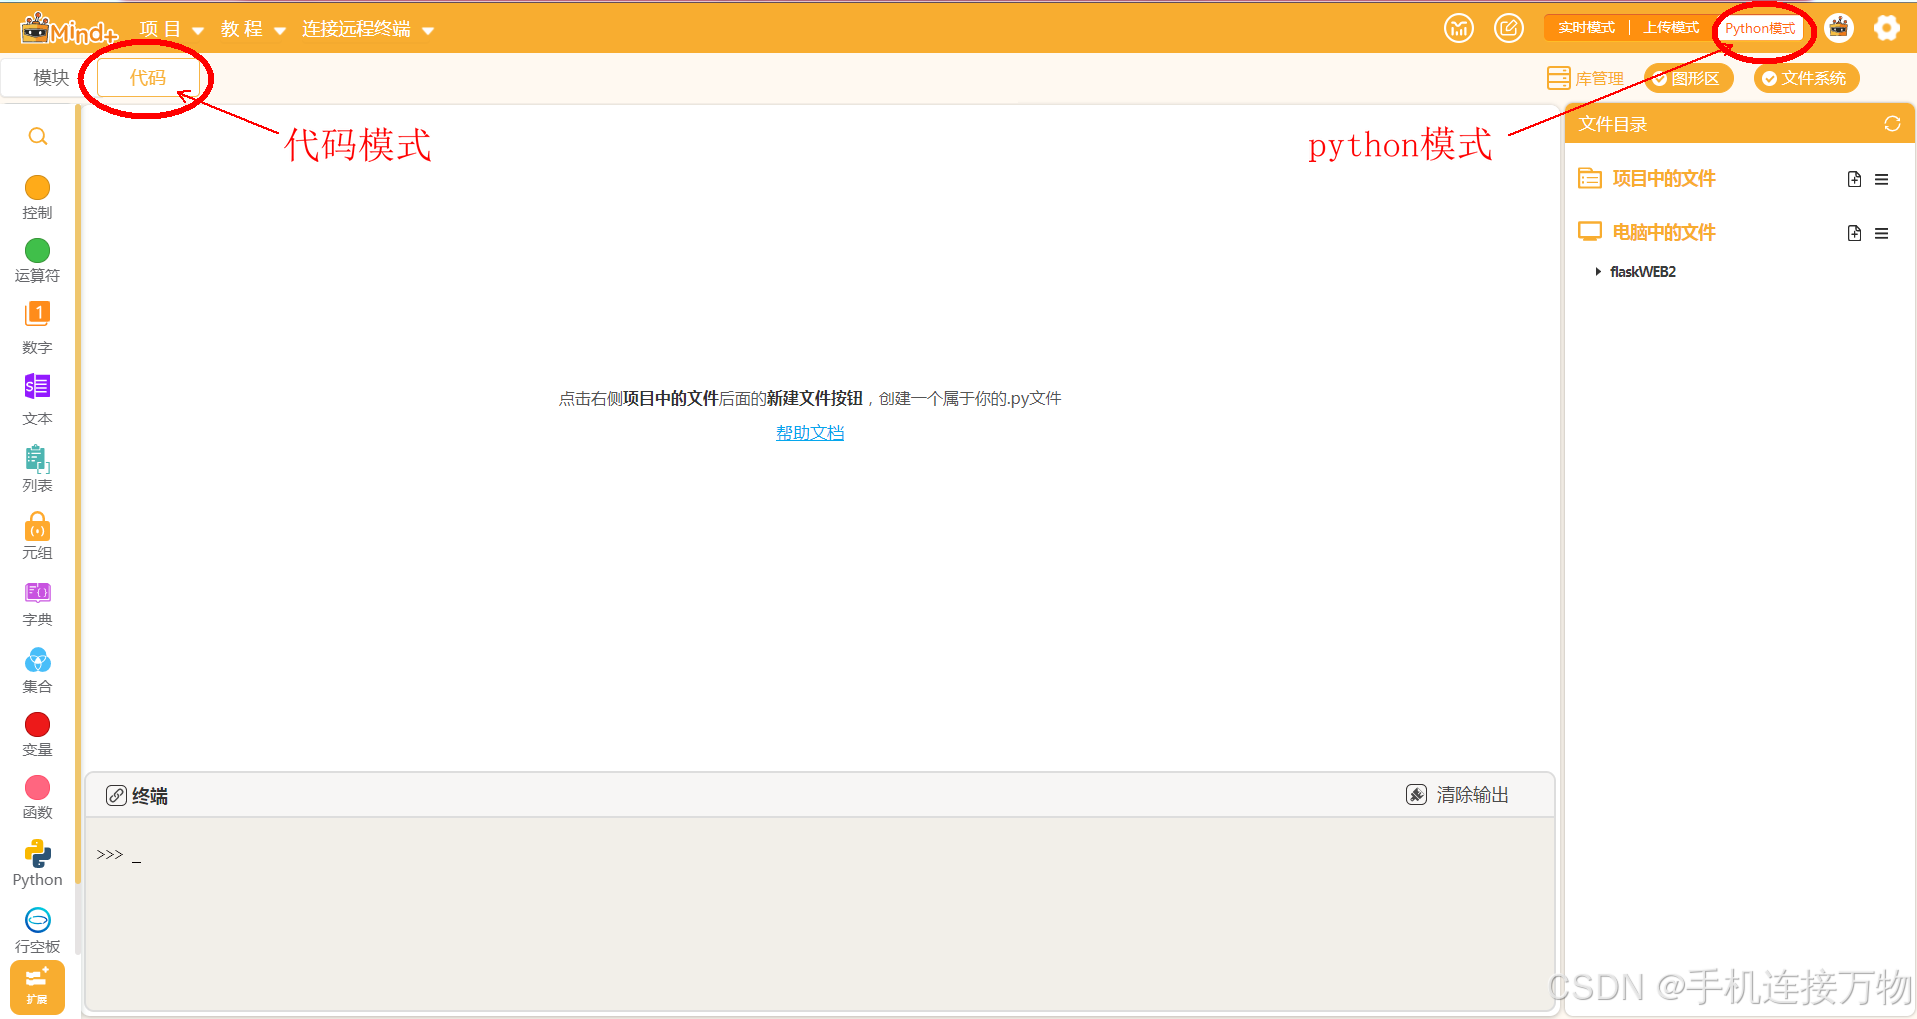1917x1019 pixels.
Task: Open the 项目 dropdown menu
Action: coord(171,29)
